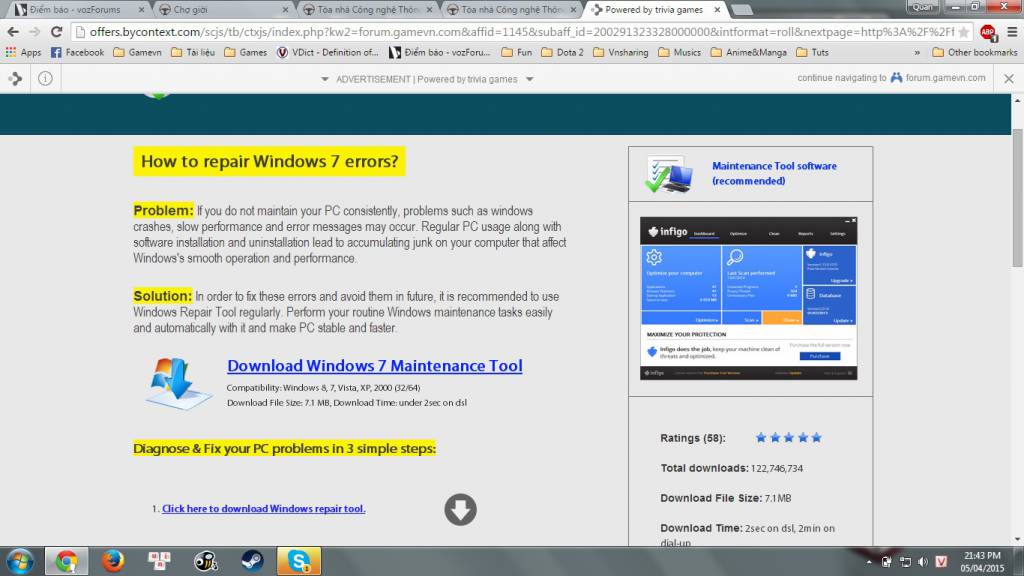Viewport: 1024px width, 576px height.
Task: Click the page vertical scrollbar thumb
Action: (x=1017, y=197)
